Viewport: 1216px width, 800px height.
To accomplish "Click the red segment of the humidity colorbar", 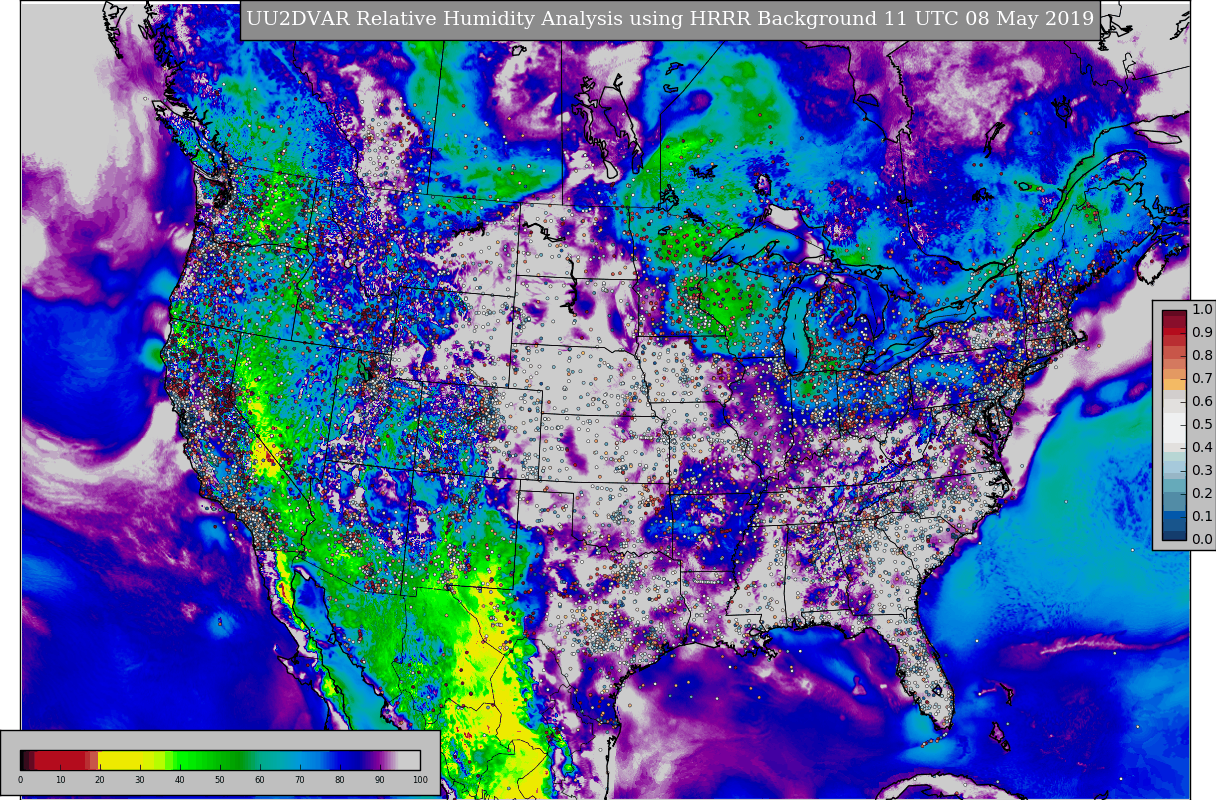I will click(x=60, y=760).
